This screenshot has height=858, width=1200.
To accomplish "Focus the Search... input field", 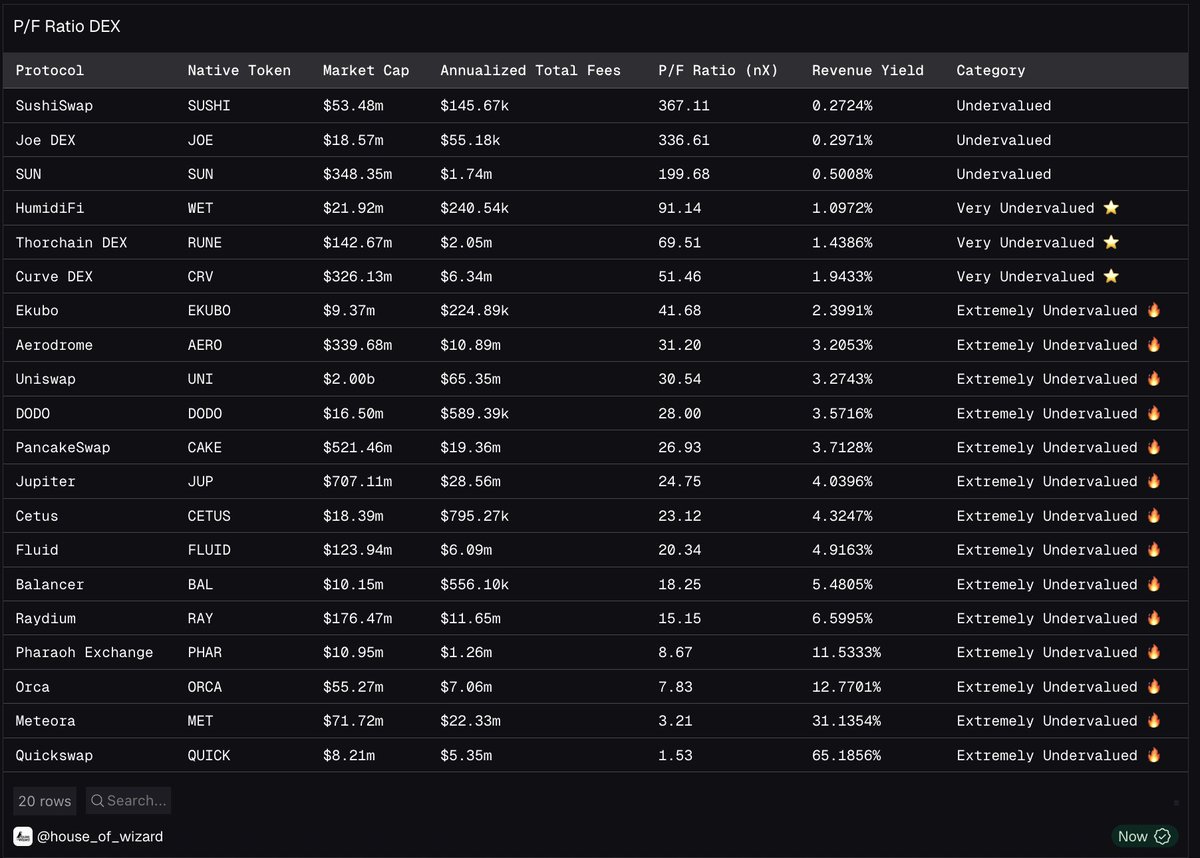I will (x=128, y=801).
